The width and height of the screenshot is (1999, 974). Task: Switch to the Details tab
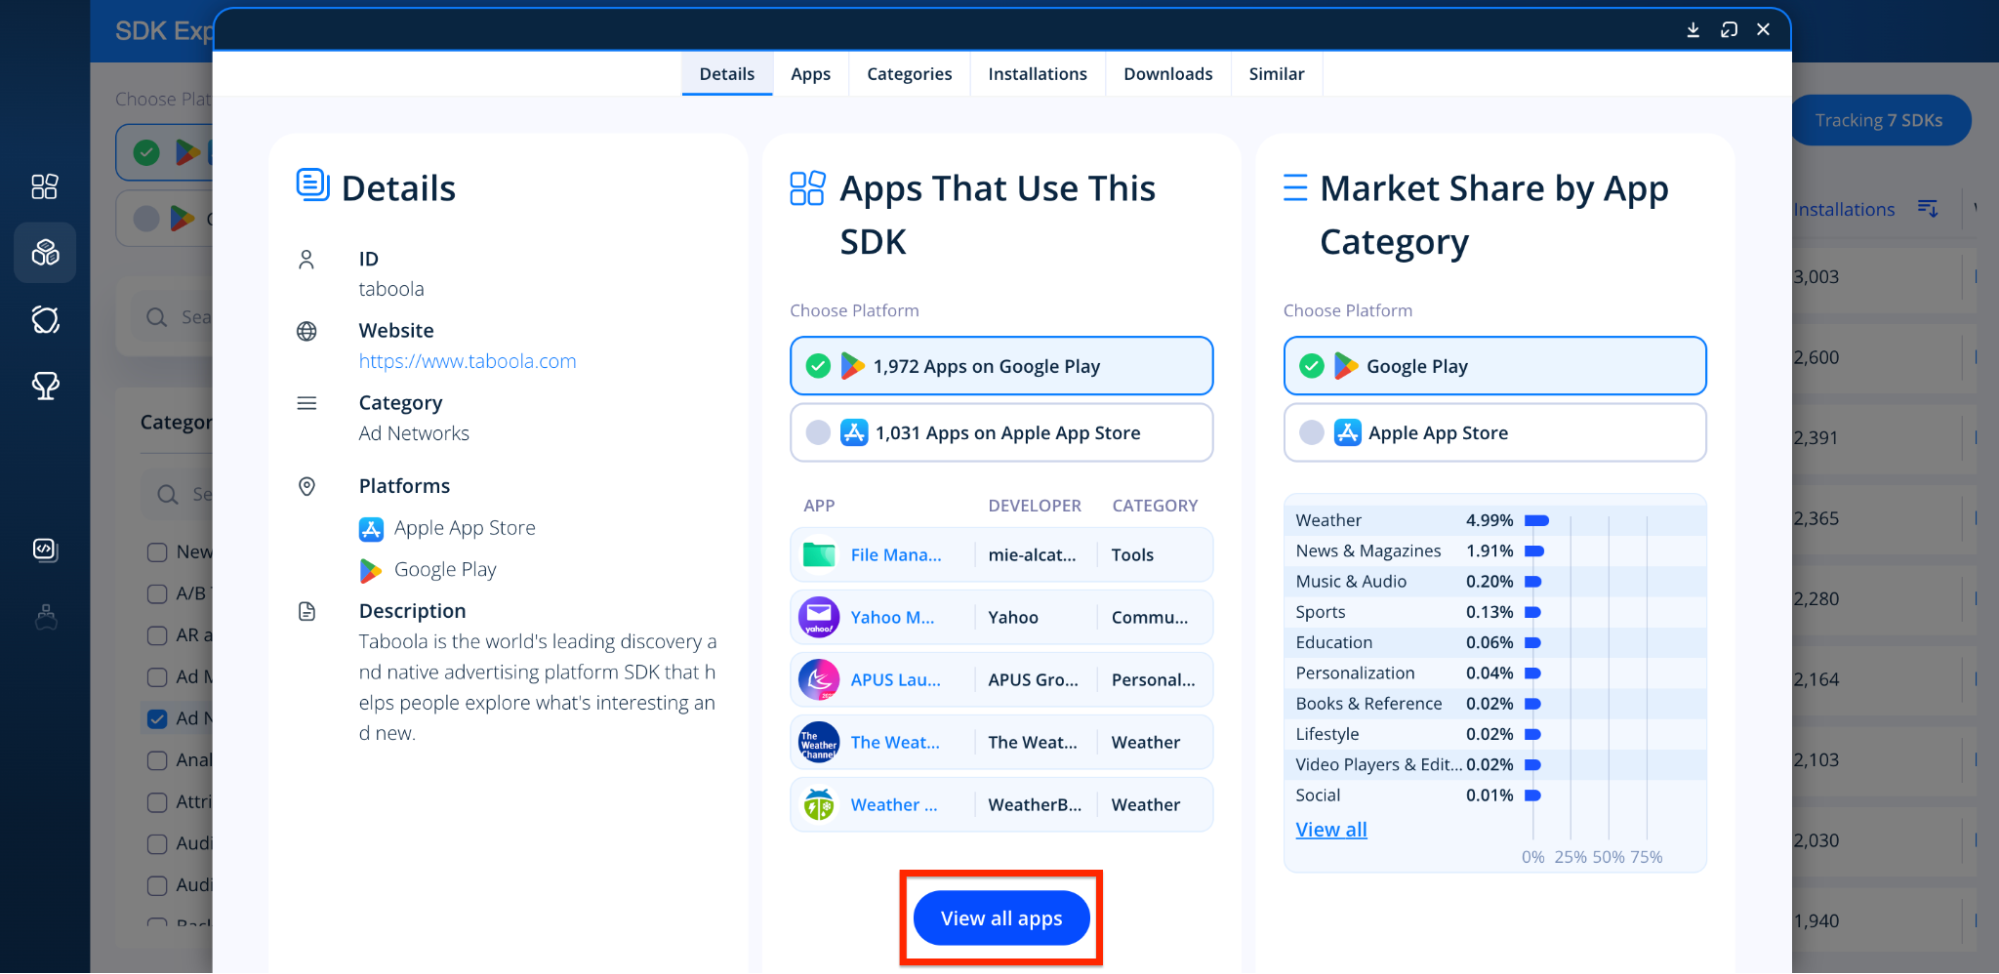click(727, 74)
